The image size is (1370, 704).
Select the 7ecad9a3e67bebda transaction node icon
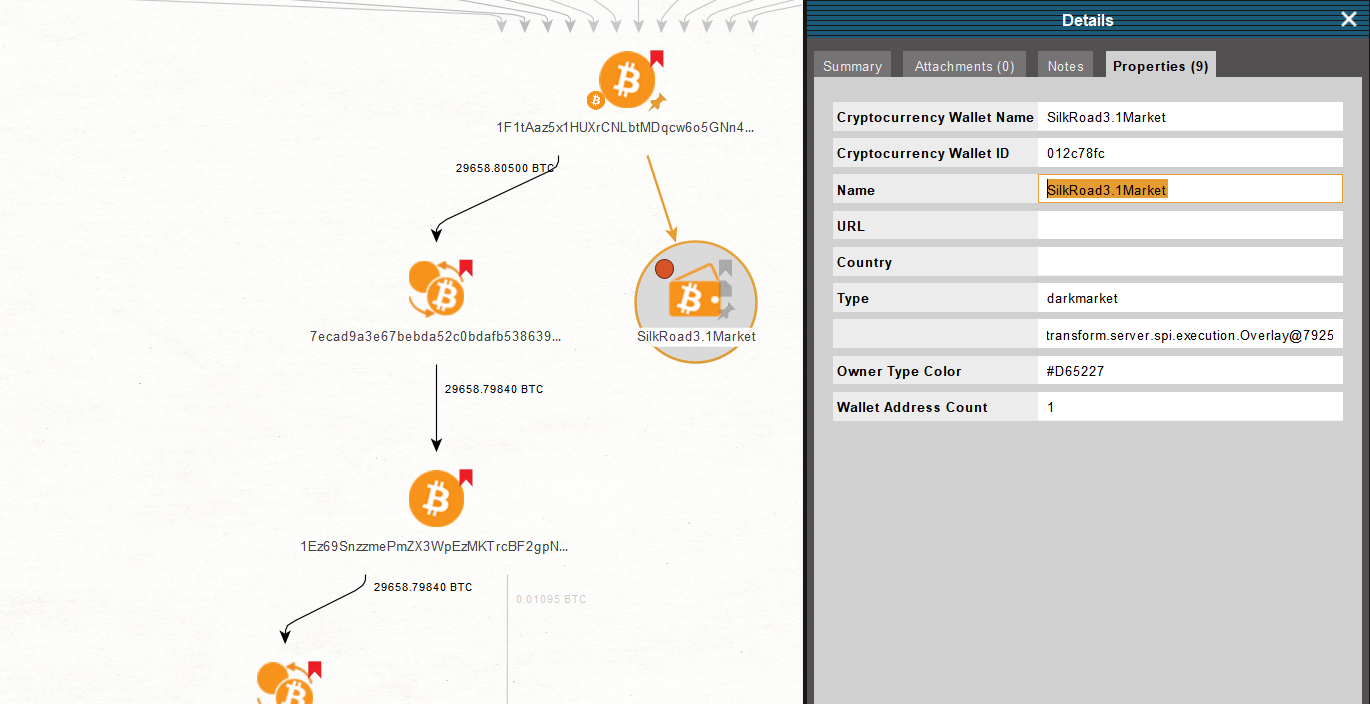coord(437,288)
